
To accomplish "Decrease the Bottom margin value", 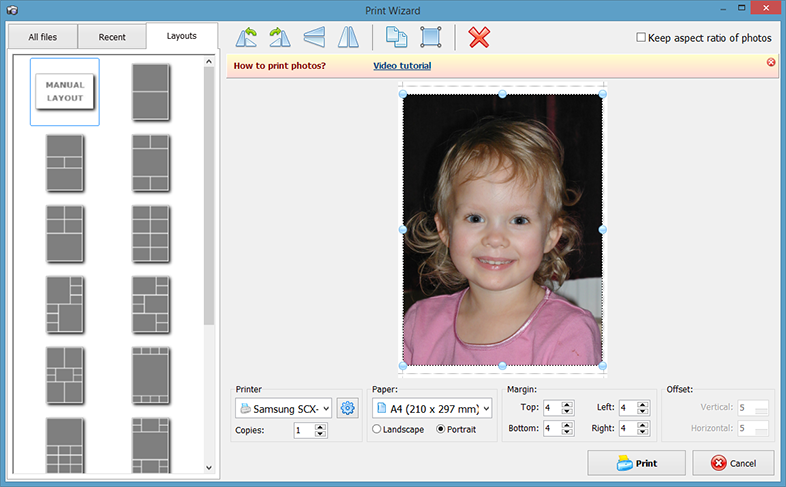I will click(x=567, y=432).
